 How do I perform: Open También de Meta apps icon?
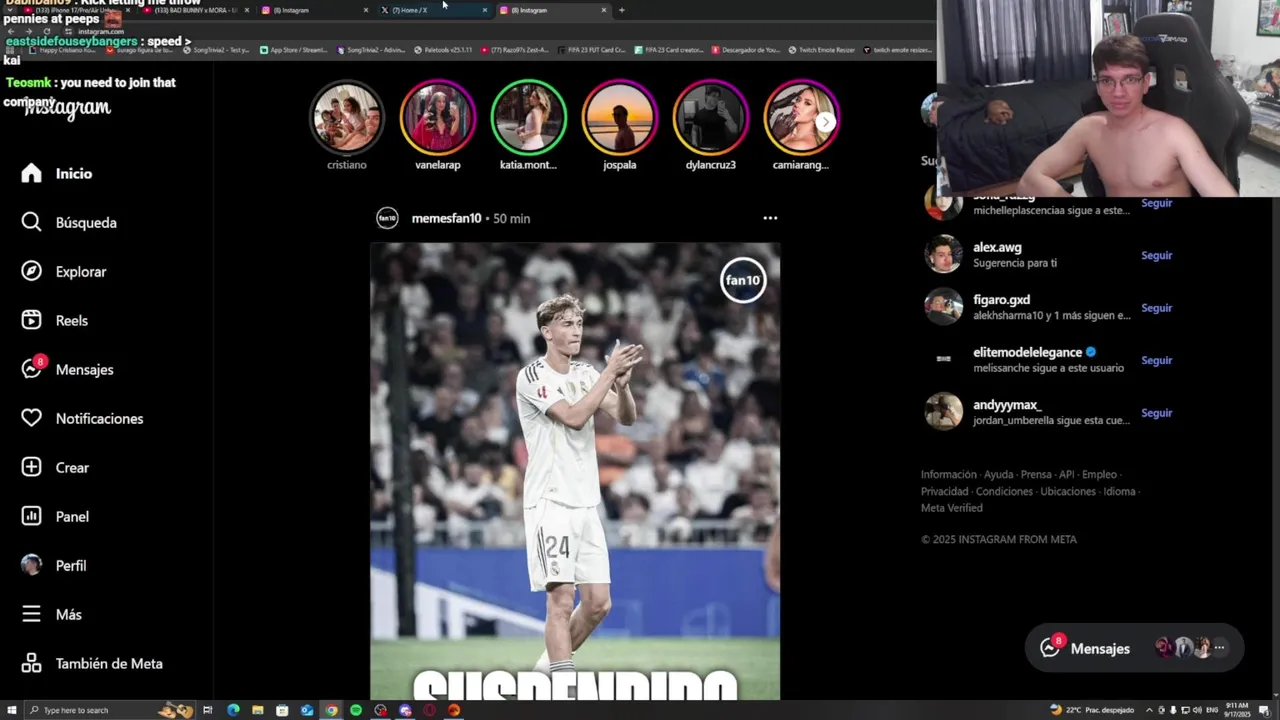pyautogui.click(x=31, y=663)
